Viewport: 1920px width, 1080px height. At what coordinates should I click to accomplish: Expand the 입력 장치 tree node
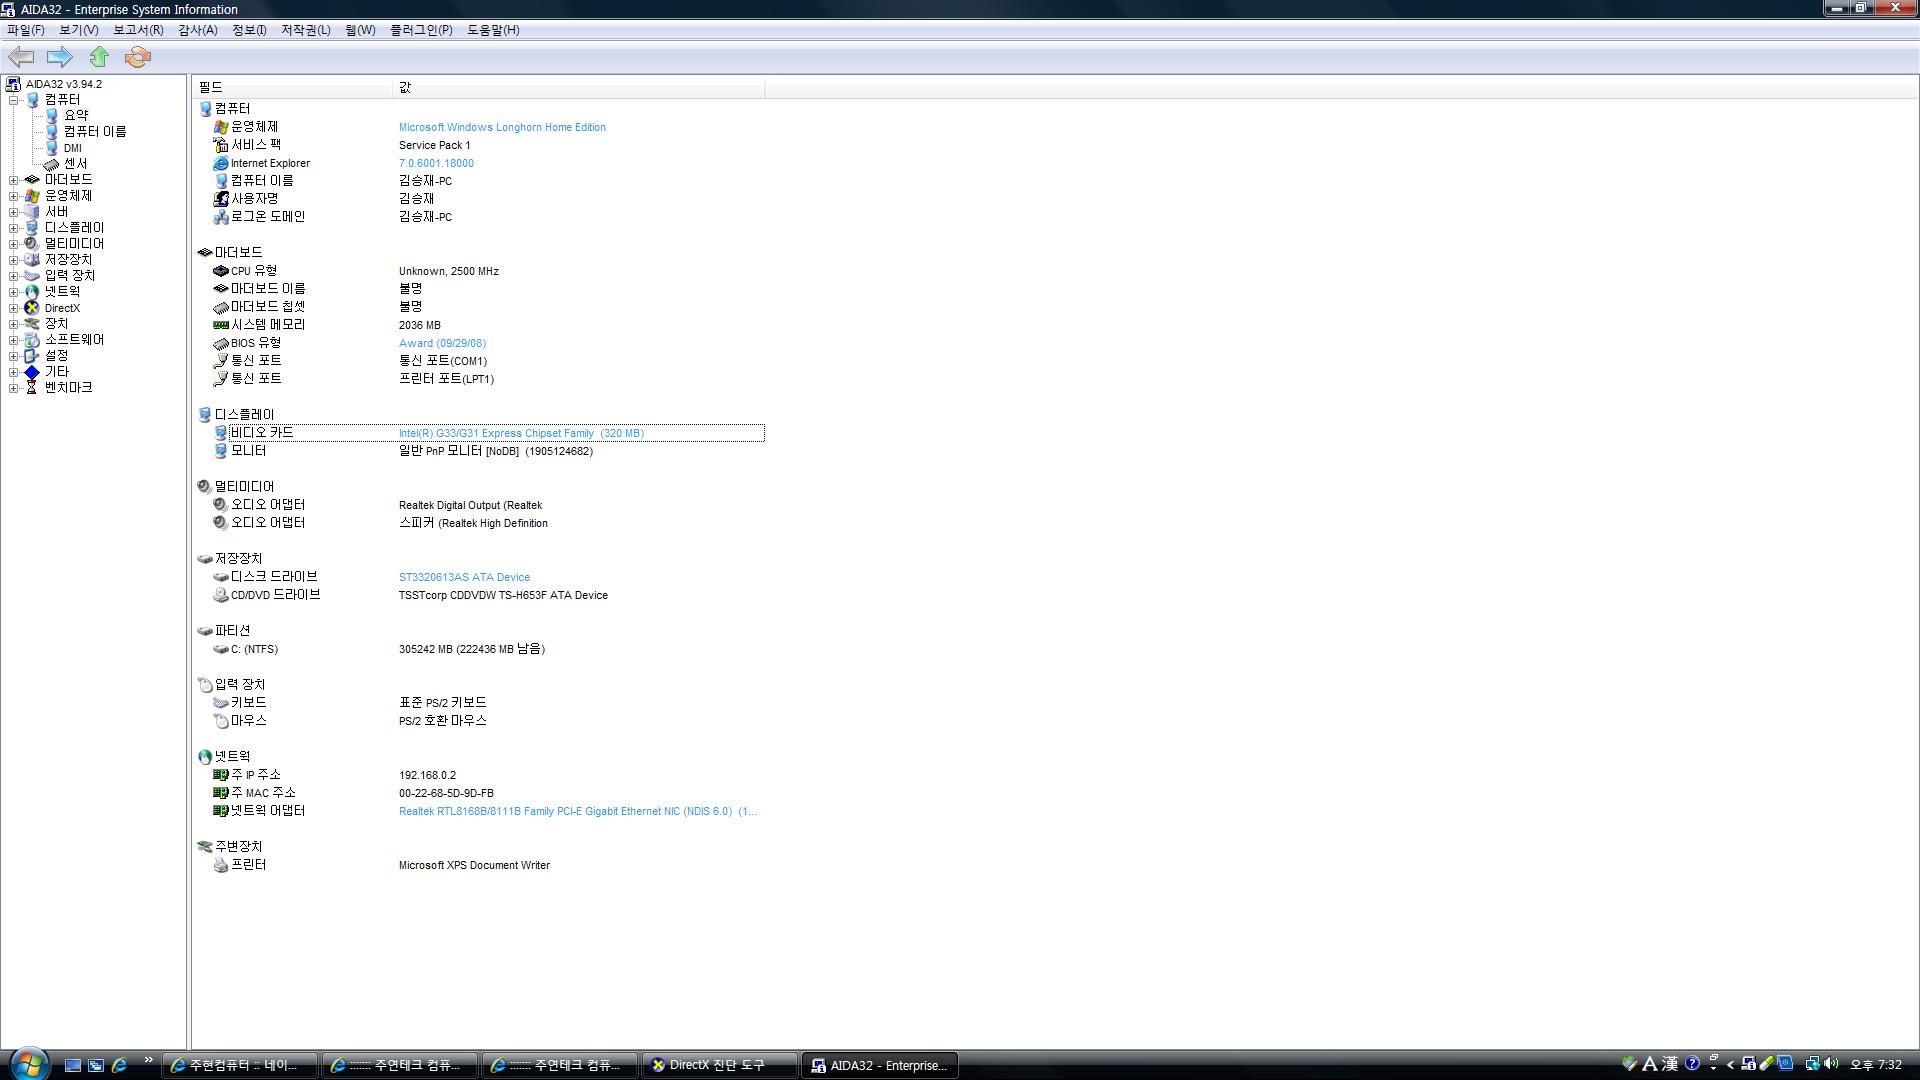coord(13,276)
